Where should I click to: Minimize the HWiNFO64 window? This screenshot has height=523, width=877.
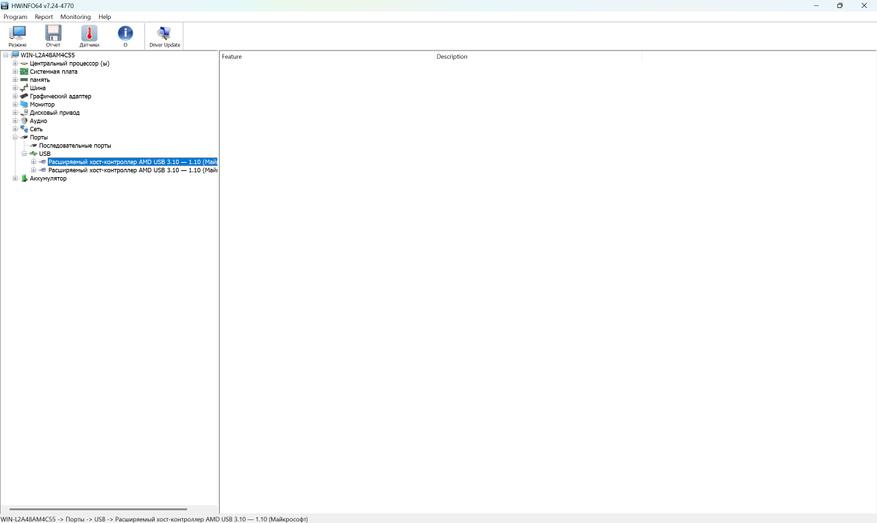(816, 6)
